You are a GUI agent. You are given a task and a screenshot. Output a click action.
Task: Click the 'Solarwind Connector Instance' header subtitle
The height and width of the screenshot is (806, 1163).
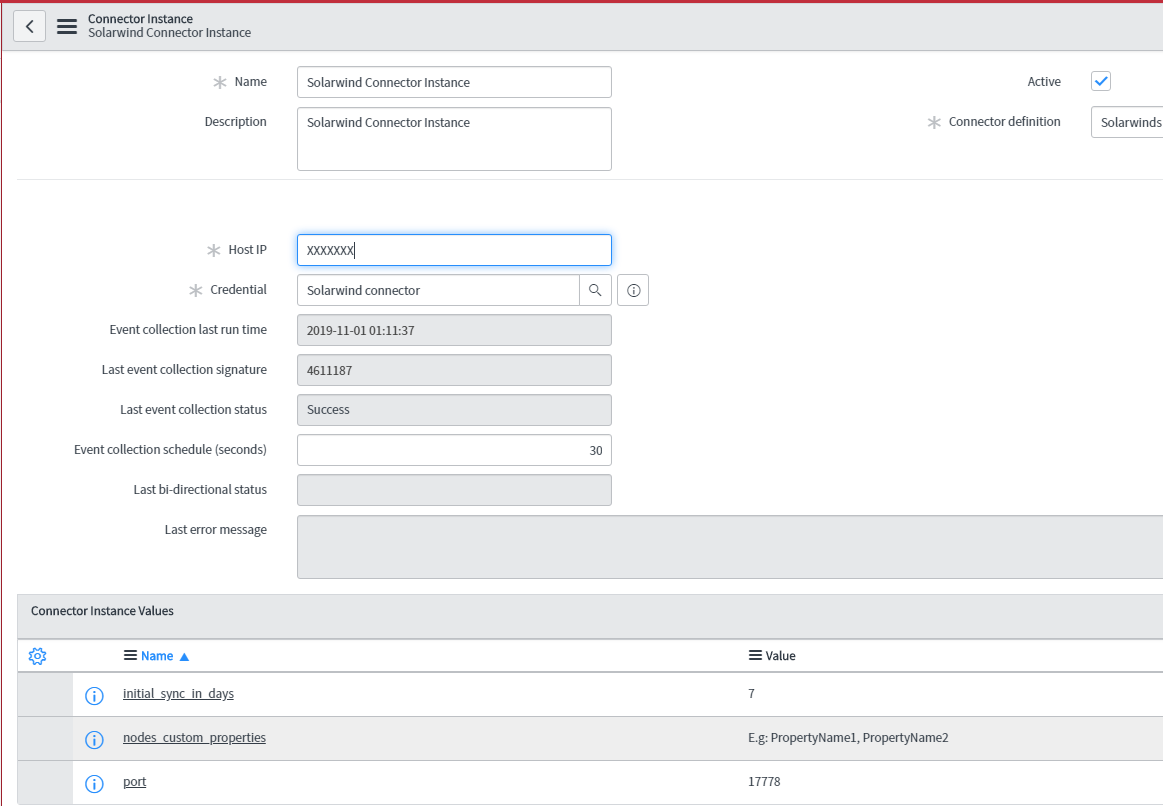[169, 33]
